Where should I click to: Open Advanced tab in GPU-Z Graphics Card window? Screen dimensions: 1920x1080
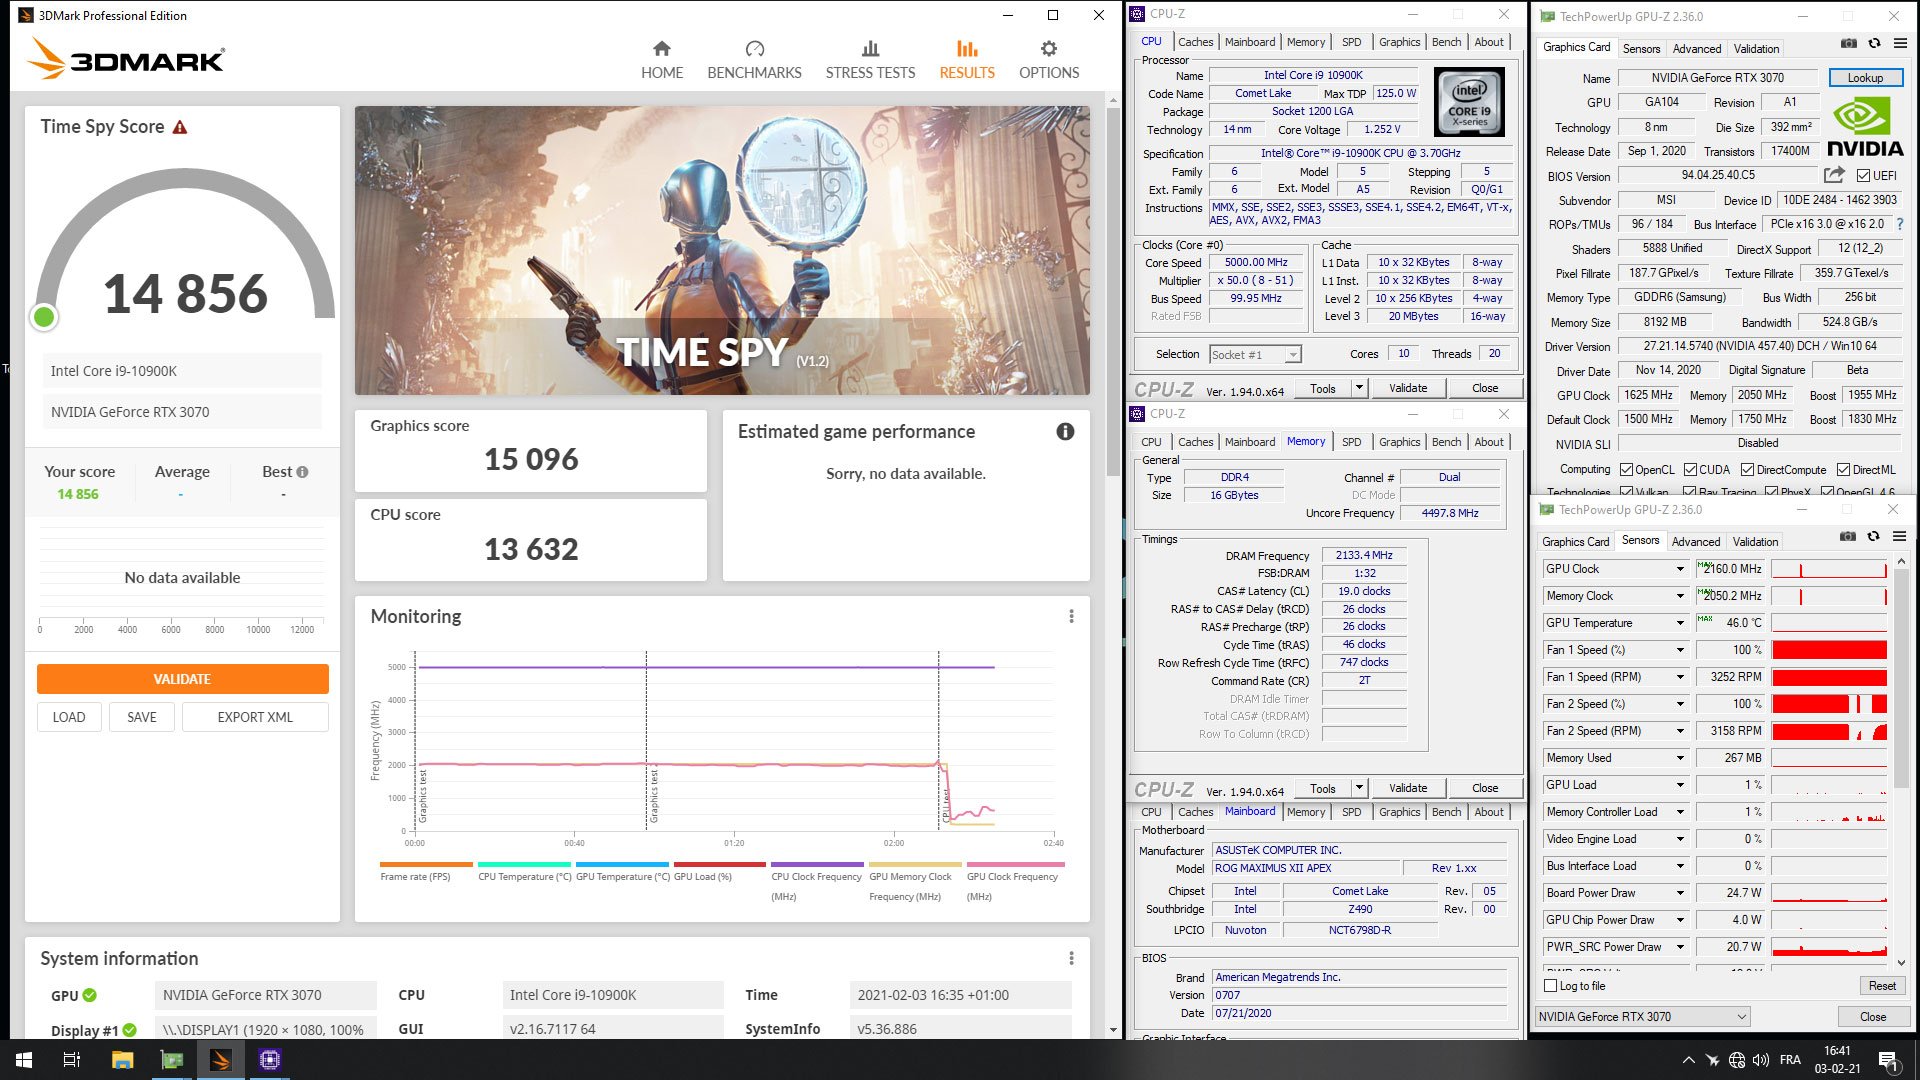1697,49
